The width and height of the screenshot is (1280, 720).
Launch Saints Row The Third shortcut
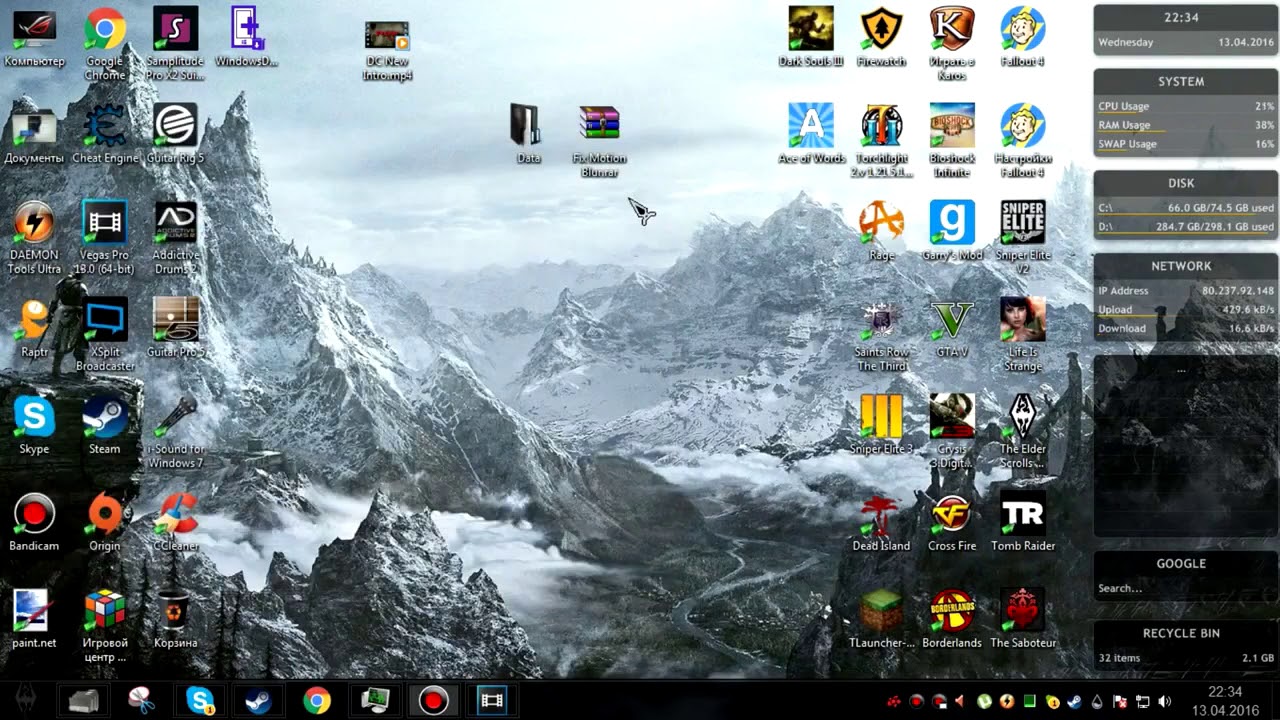881,335
